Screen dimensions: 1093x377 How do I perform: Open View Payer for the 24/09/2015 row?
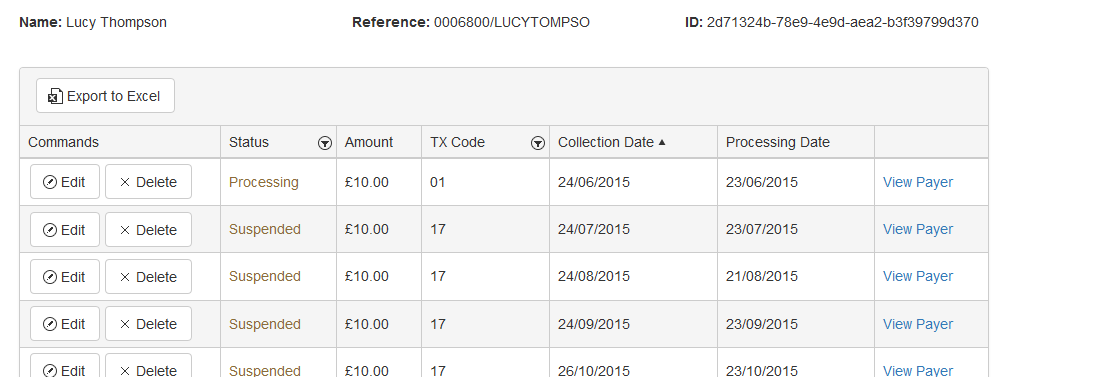[917, 324]
